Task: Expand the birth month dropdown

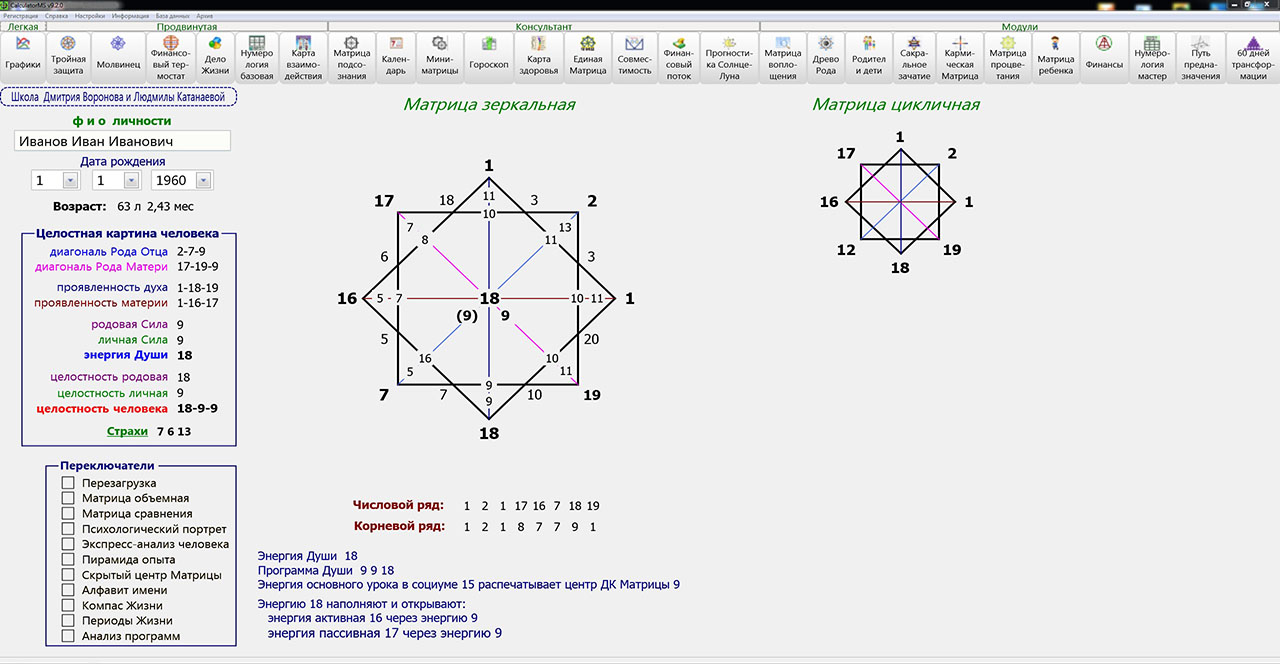Action: 130,181
